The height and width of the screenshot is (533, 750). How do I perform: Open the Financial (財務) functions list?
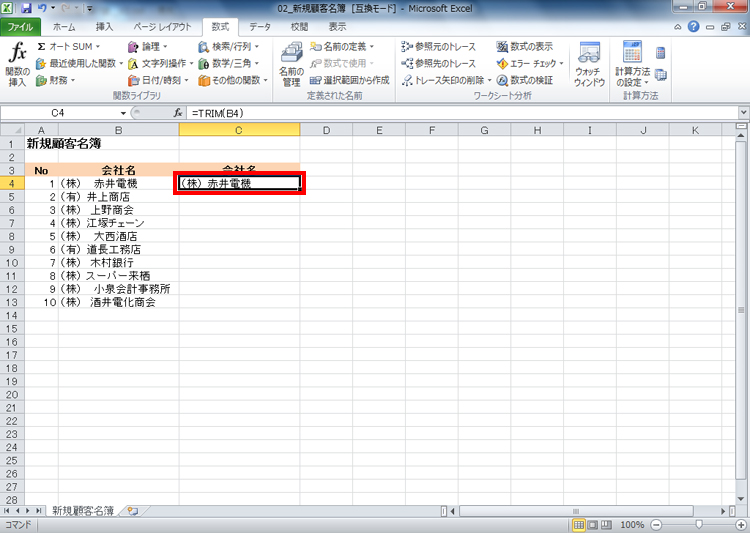[55, 80]
